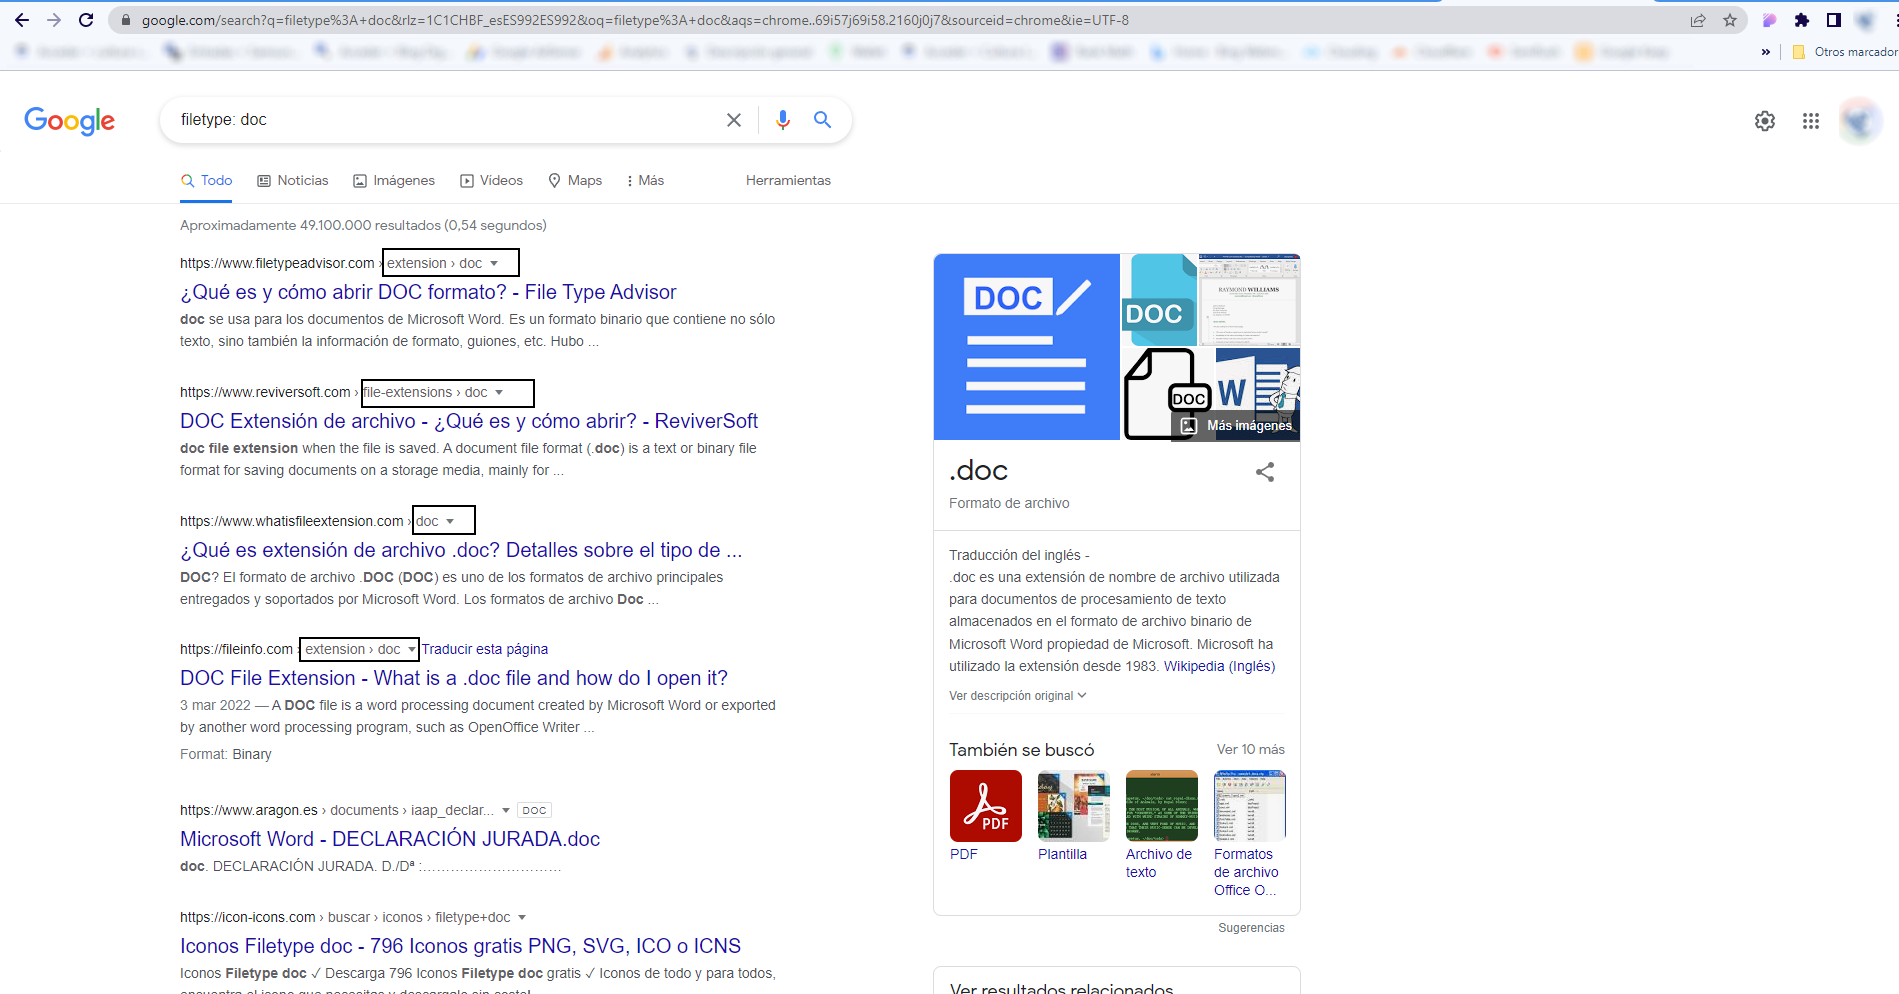This screenshot has height=994, width=1899.
Task: Switch to the Maps tab
Action: [575, 181]
